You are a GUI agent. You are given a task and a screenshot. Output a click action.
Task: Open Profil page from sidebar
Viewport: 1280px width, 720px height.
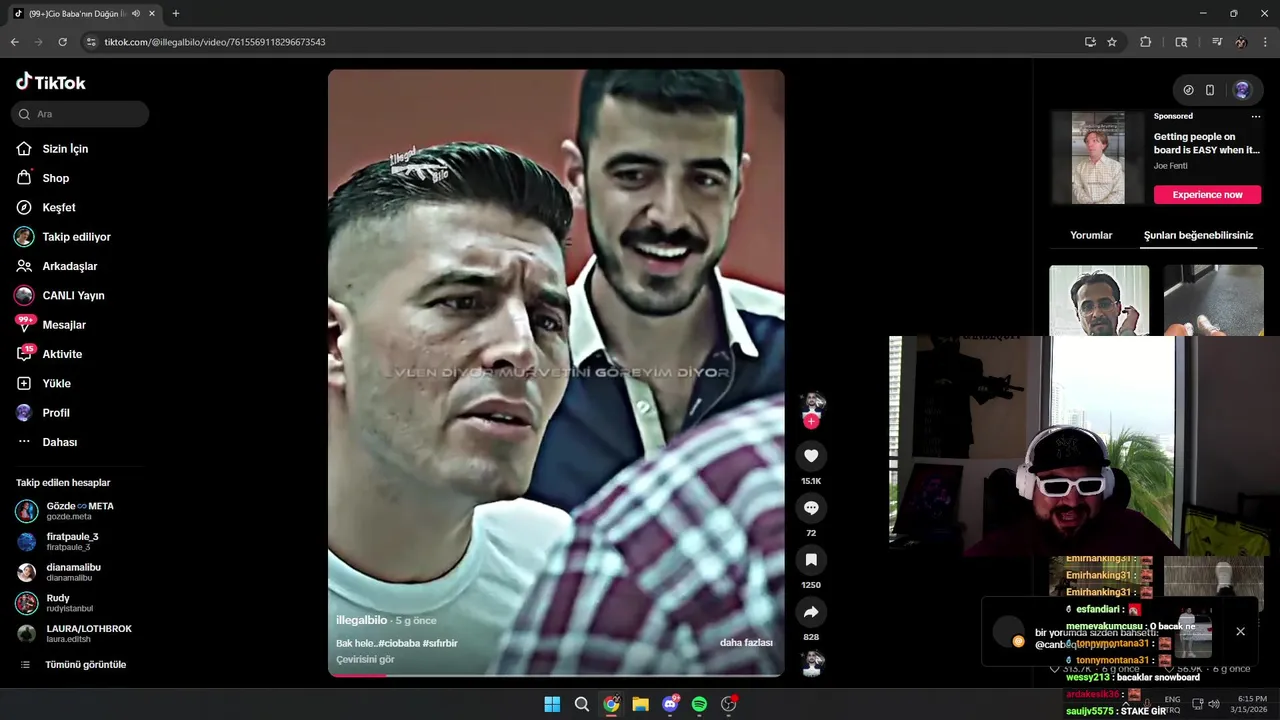[55, 413]
